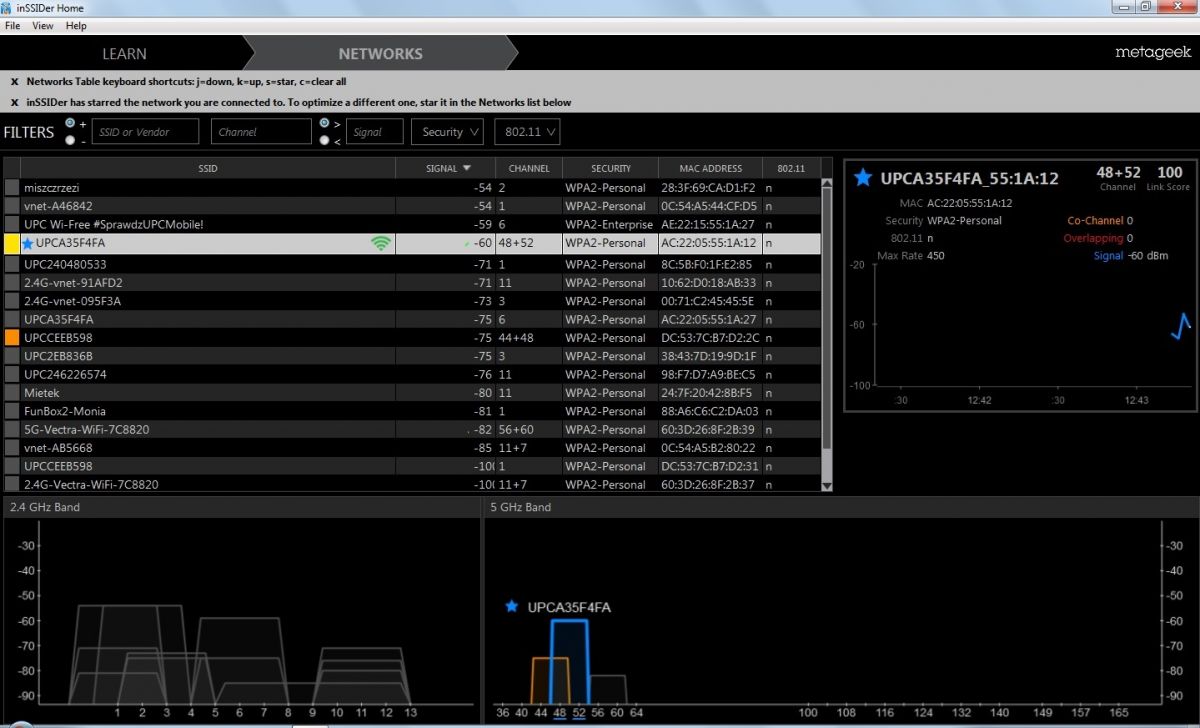
Task: Select the UPC Wi-Free #SprawdzUPCMobile! row
Action: [x=412, y=224]
